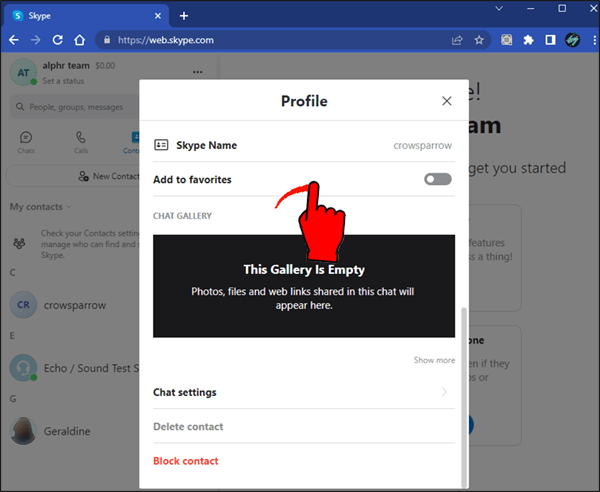Open Chrome three-dot menu
600x492 pixels.
(594, 40)
